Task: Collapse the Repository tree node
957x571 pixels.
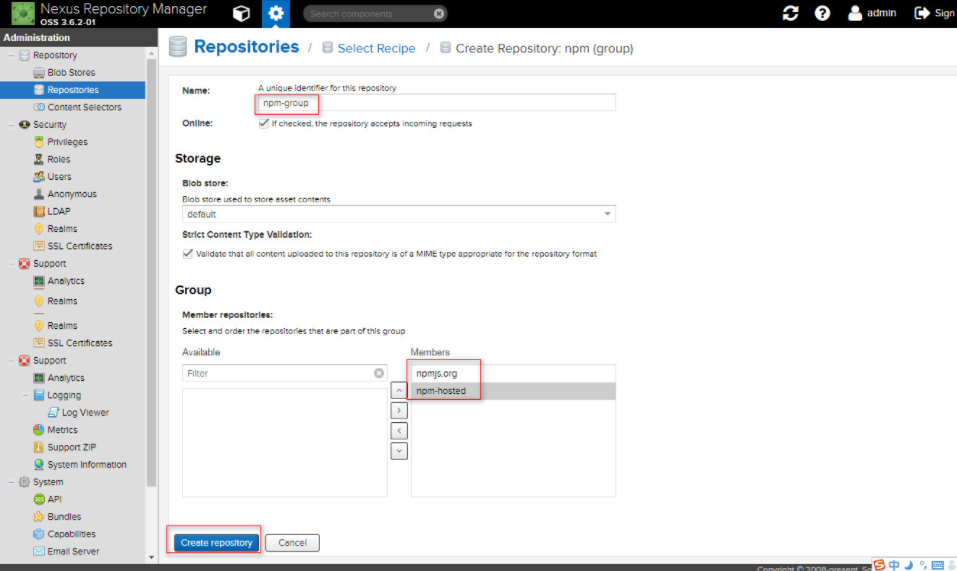Action: point(10,56)
